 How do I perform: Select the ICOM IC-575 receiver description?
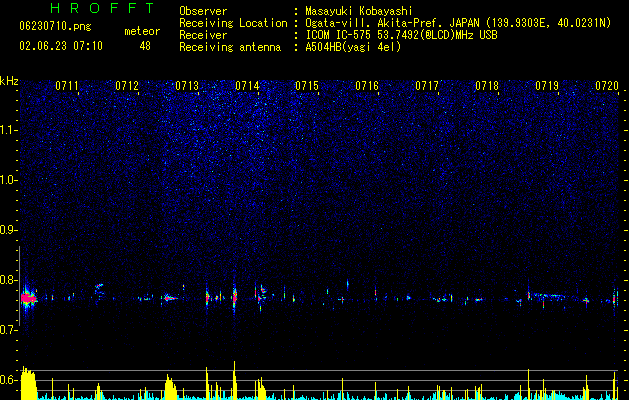(x=401, y=35)
